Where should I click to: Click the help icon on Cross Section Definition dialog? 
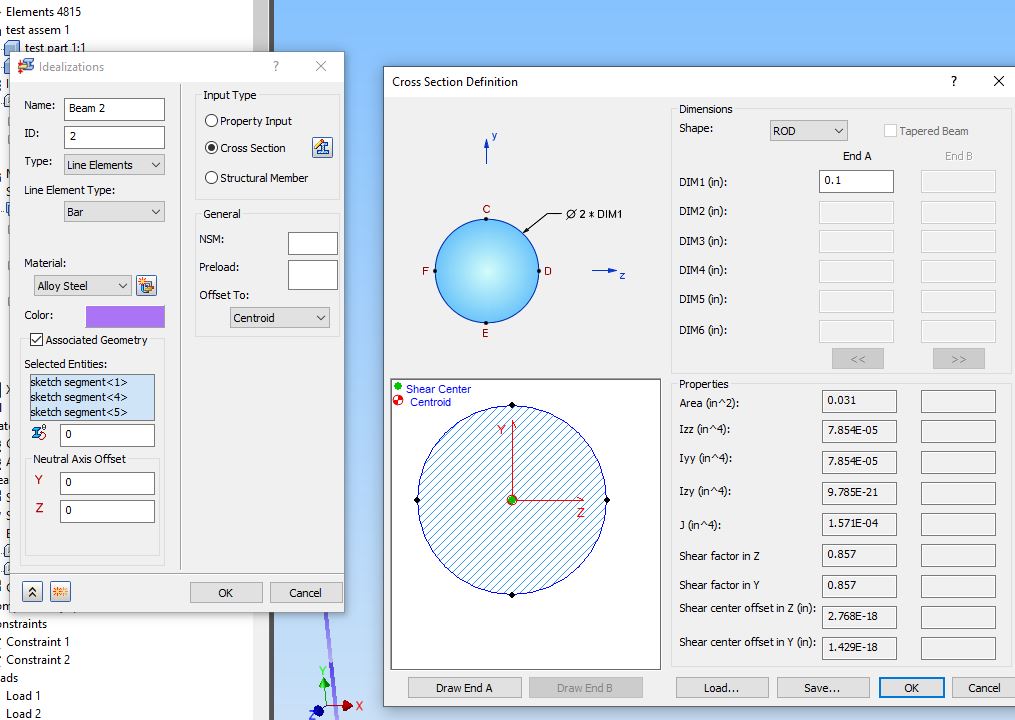(x=953, y=81)
